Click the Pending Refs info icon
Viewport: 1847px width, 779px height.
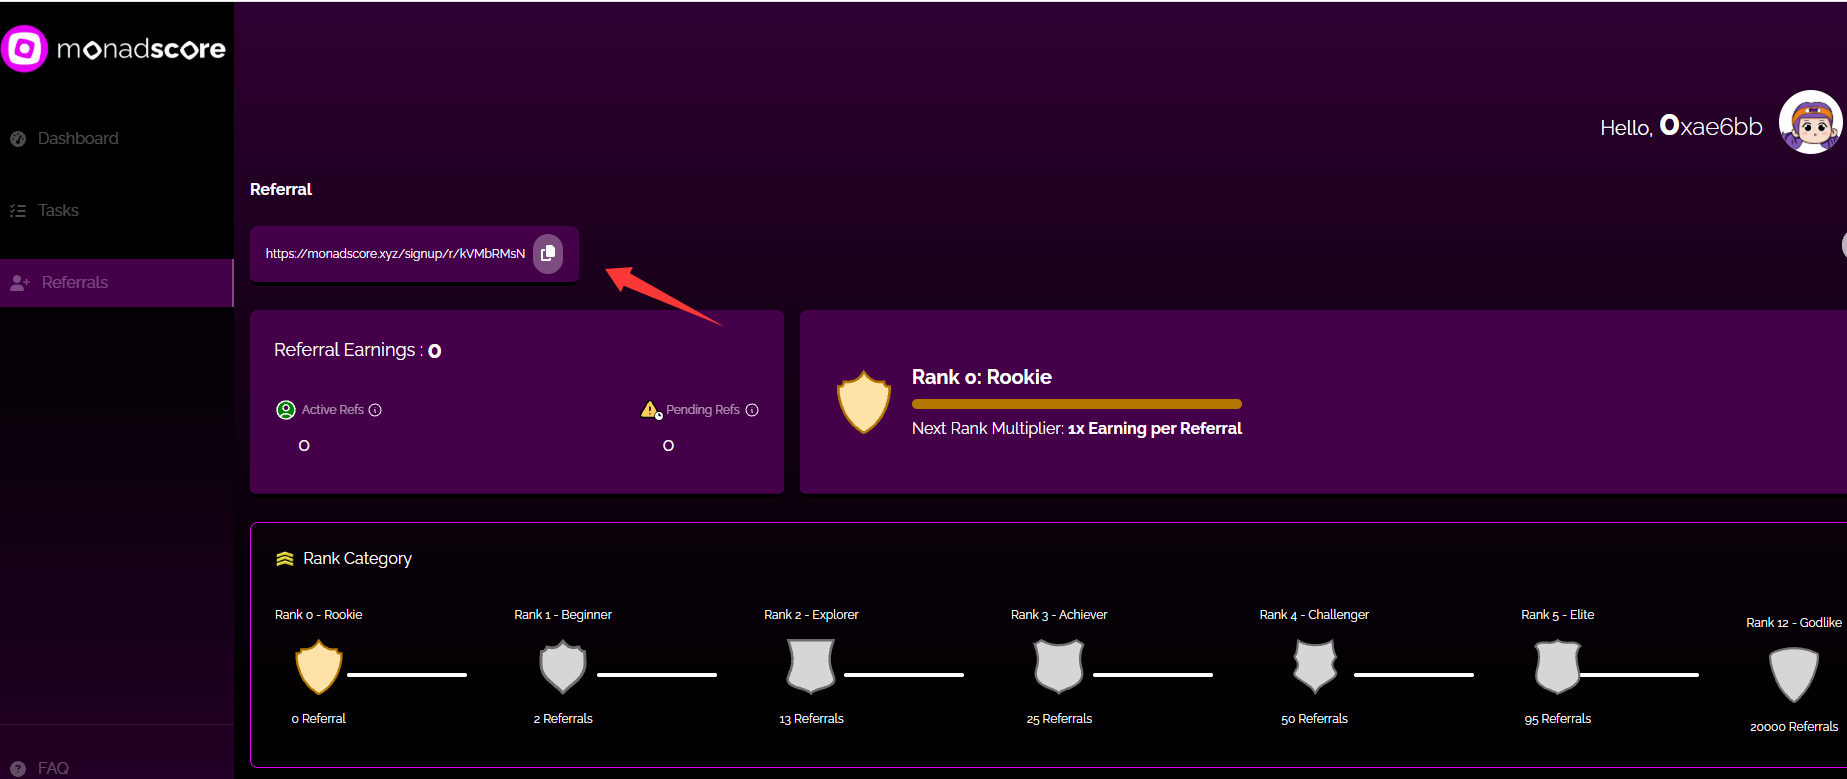[x=752, y=410]
